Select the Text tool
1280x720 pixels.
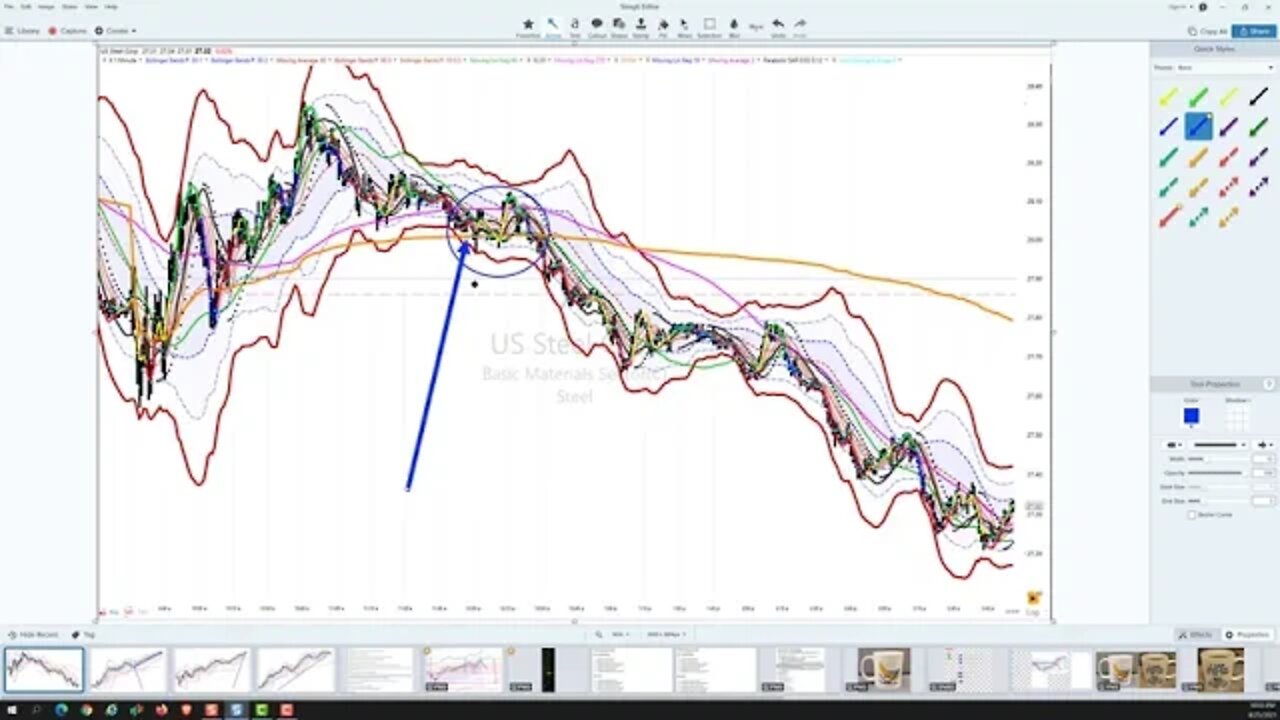tap(575, 27)
